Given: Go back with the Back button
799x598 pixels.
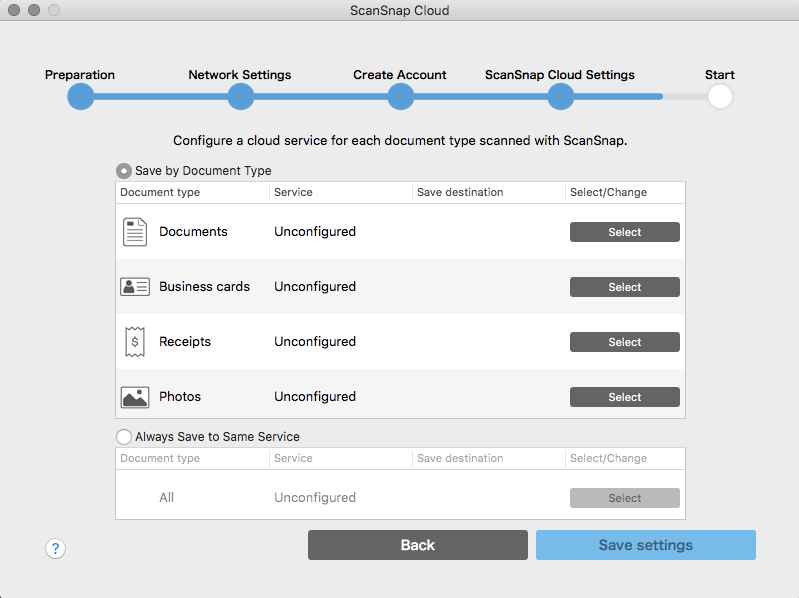Looking at the screenshot, I should coord(418,545).
